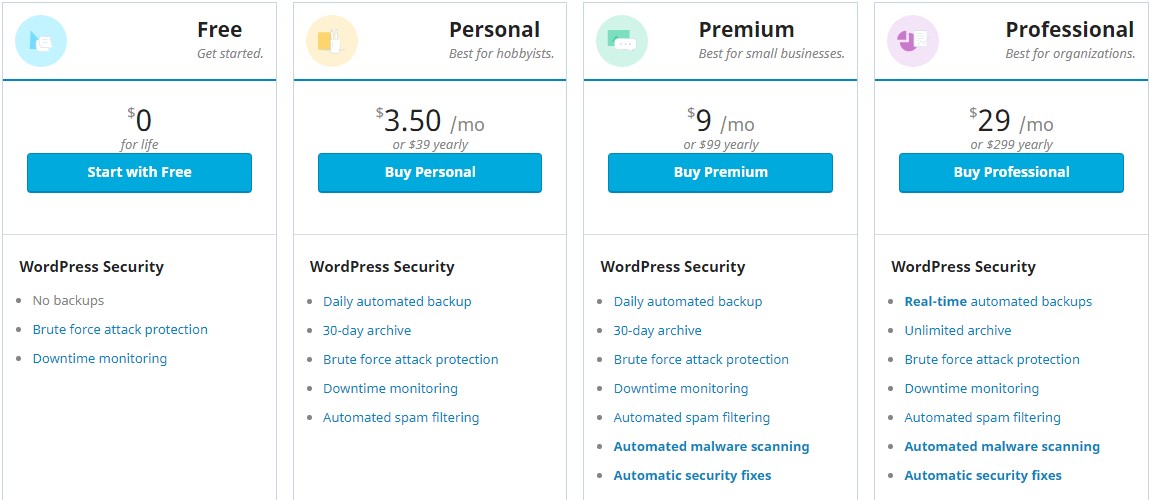Open Brute force attack protection under Free
The height and width of the screenshot is (500, 1150).
[x=120, y=330]
